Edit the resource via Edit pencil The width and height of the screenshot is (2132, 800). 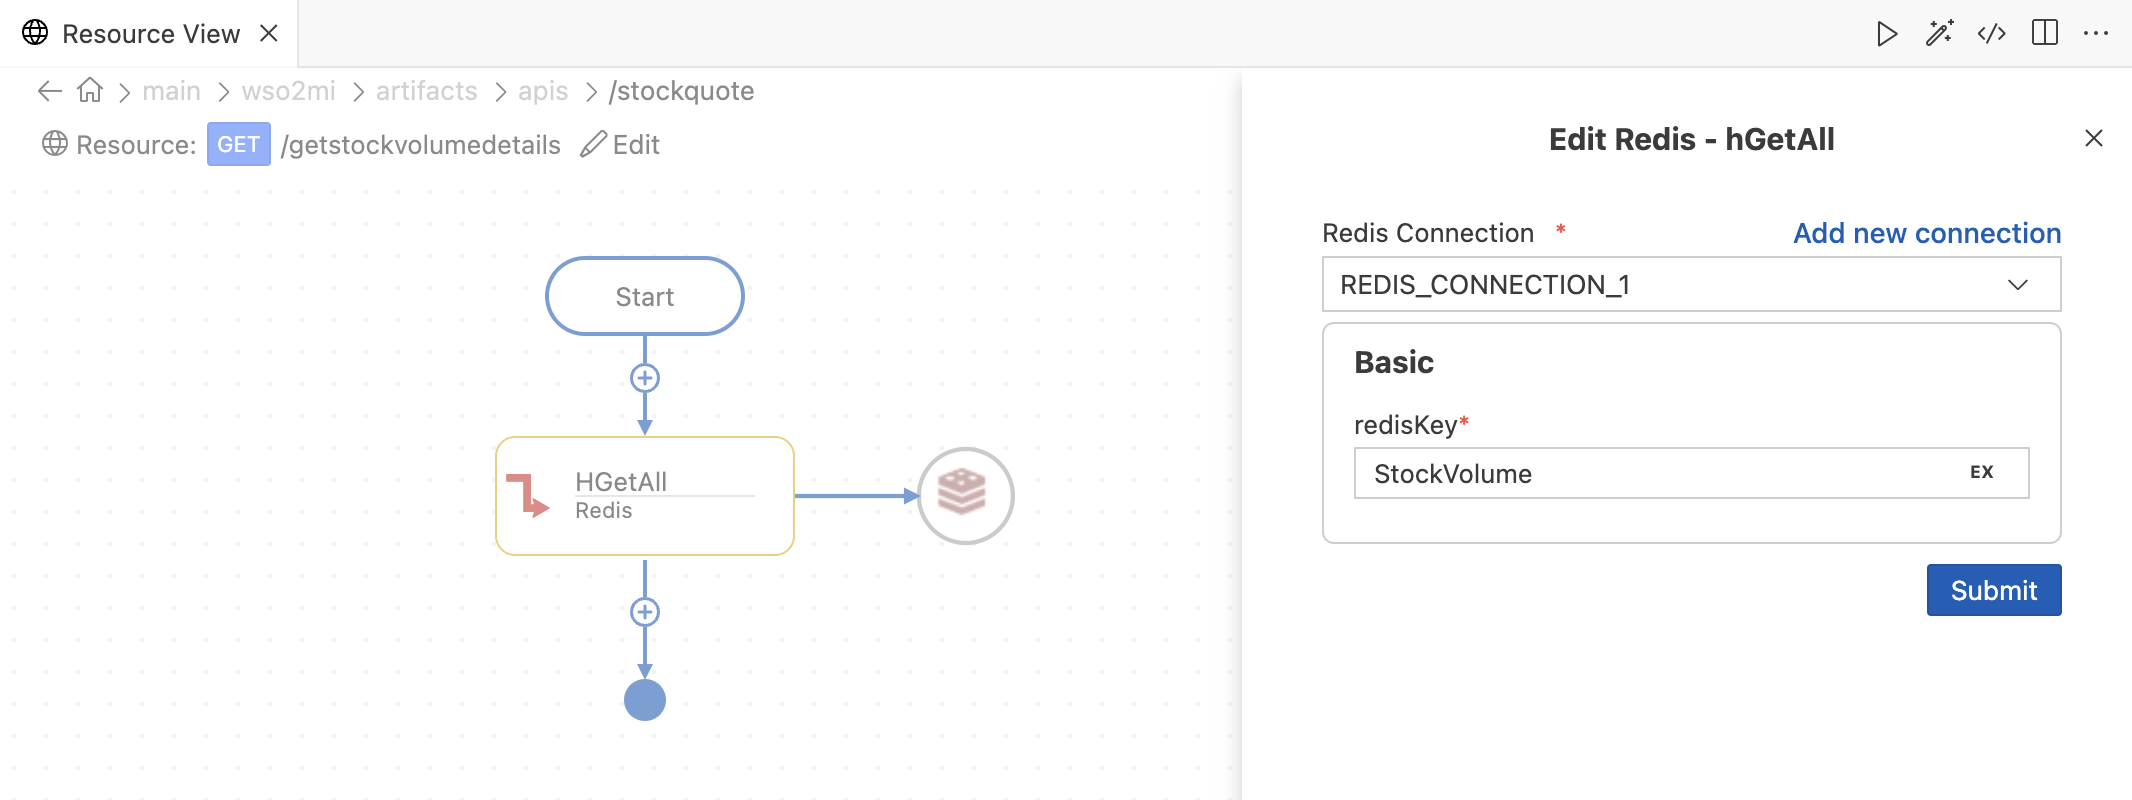(620, 145)
